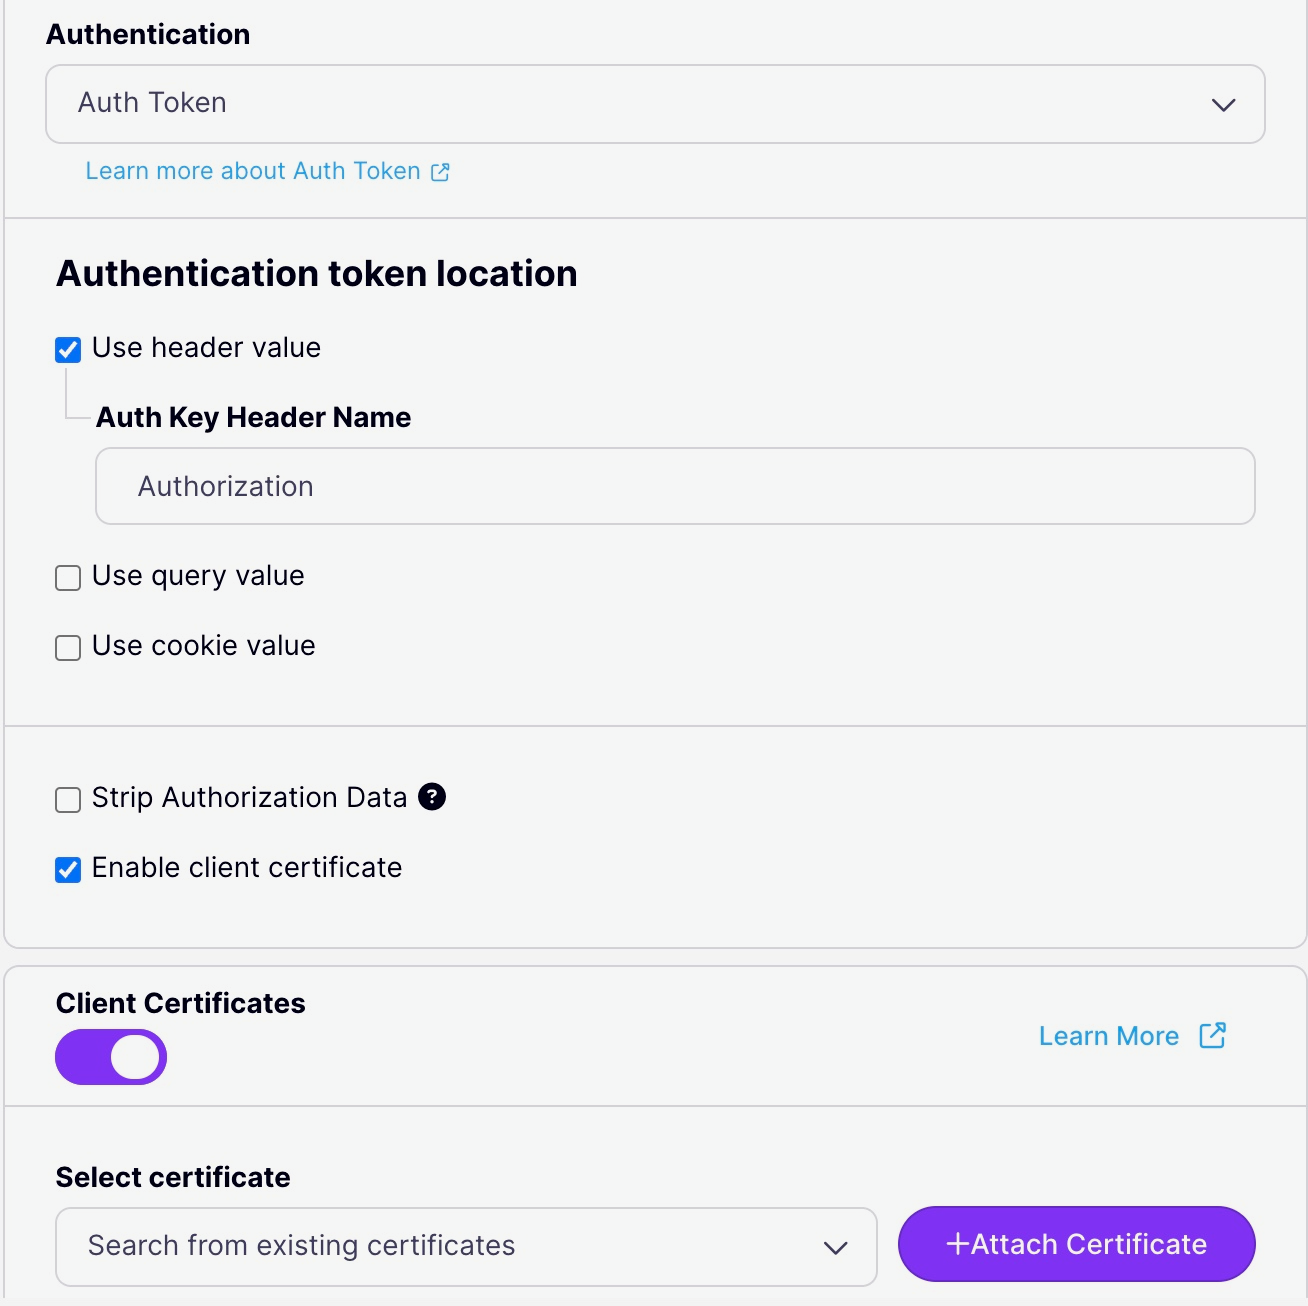
Task: Open the Auth Token authentication dropdown
Action: point(654,104)
